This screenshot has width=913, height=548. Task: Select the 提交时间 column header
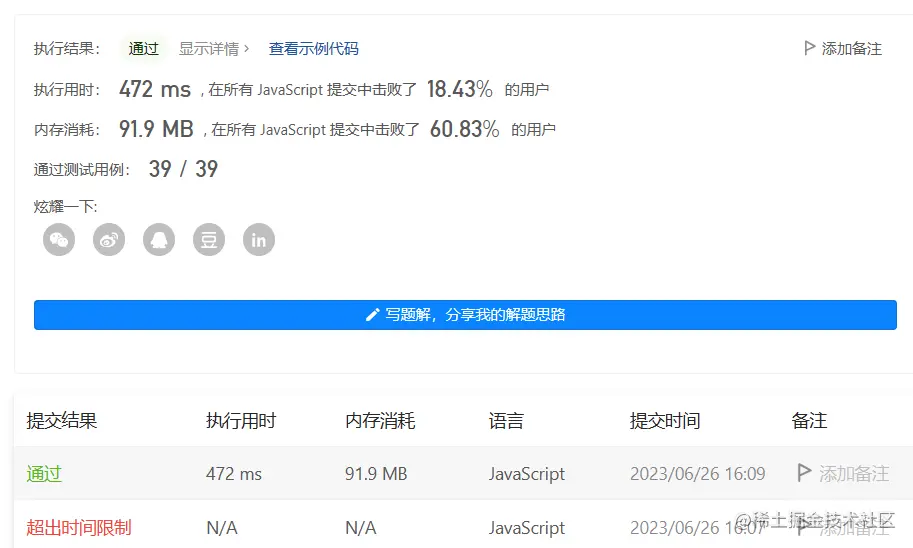[665, 420]
